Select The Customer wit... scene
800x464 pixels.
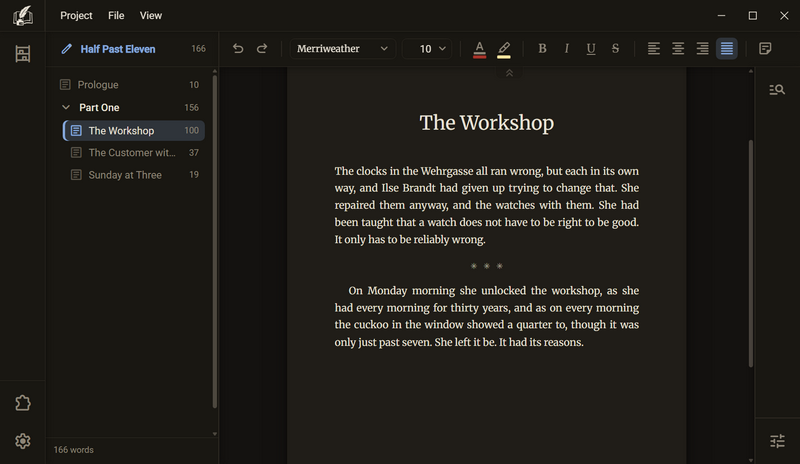coord(134,153)
